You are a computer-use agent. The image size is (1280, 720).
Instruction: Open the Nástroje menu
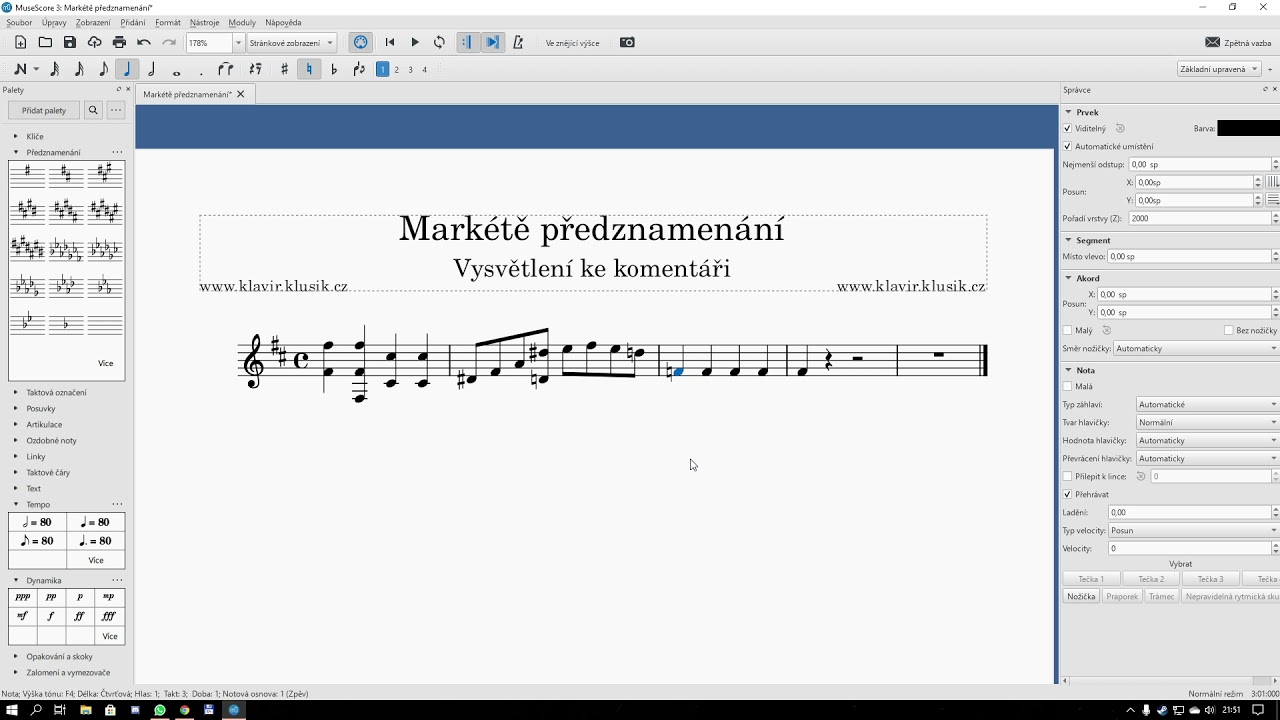tap(205, 22)
